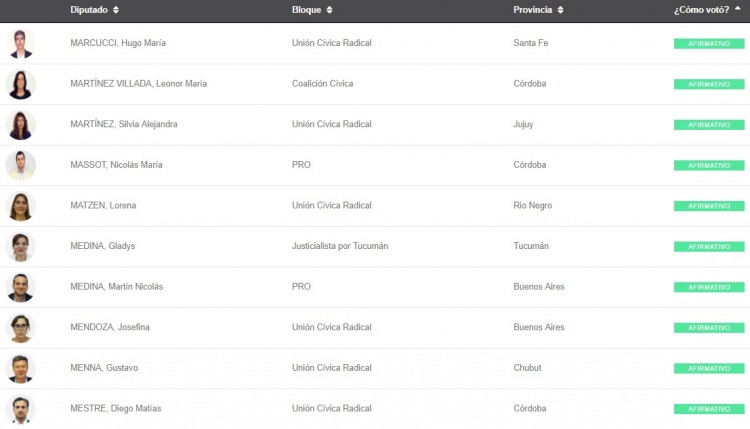Click Coalición Cívica bloc text
This screenshot has height=429, width=750.
tap(322, 84)
